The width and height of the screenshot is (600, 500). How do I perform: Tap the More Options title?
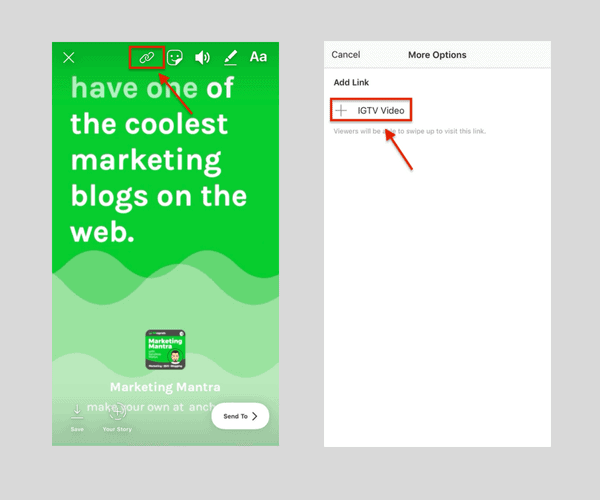coord(437,55)
